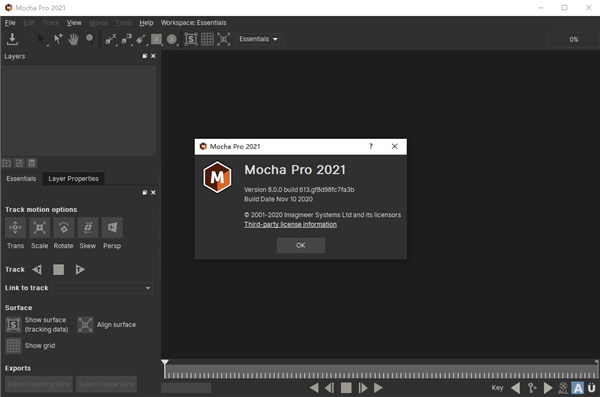Close the Mocha Pro 2021 About dialog

395,146
